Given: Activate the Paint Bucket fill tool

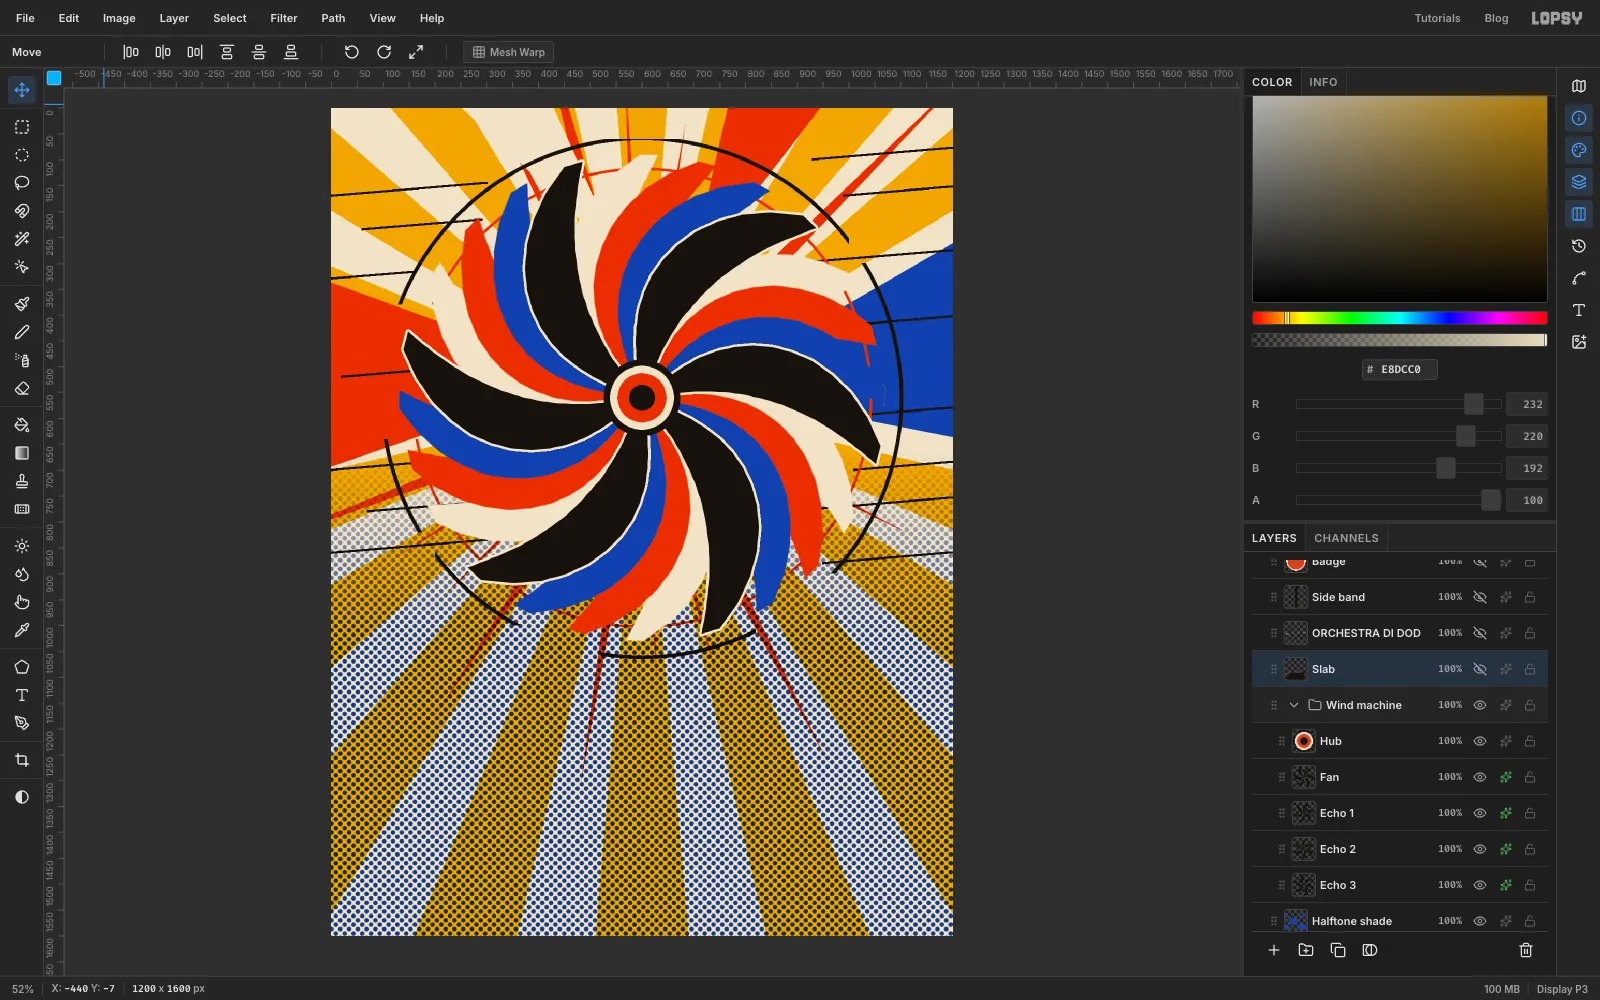Looking at the screenshot, I should click(x=22, y=425).
